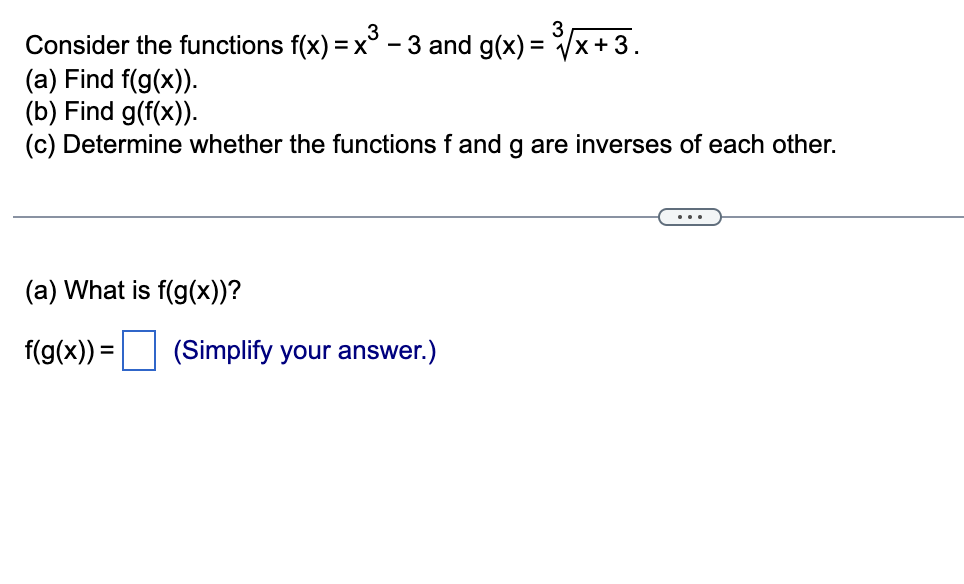Click the exponent 3 in x³

tap(372, 33)
